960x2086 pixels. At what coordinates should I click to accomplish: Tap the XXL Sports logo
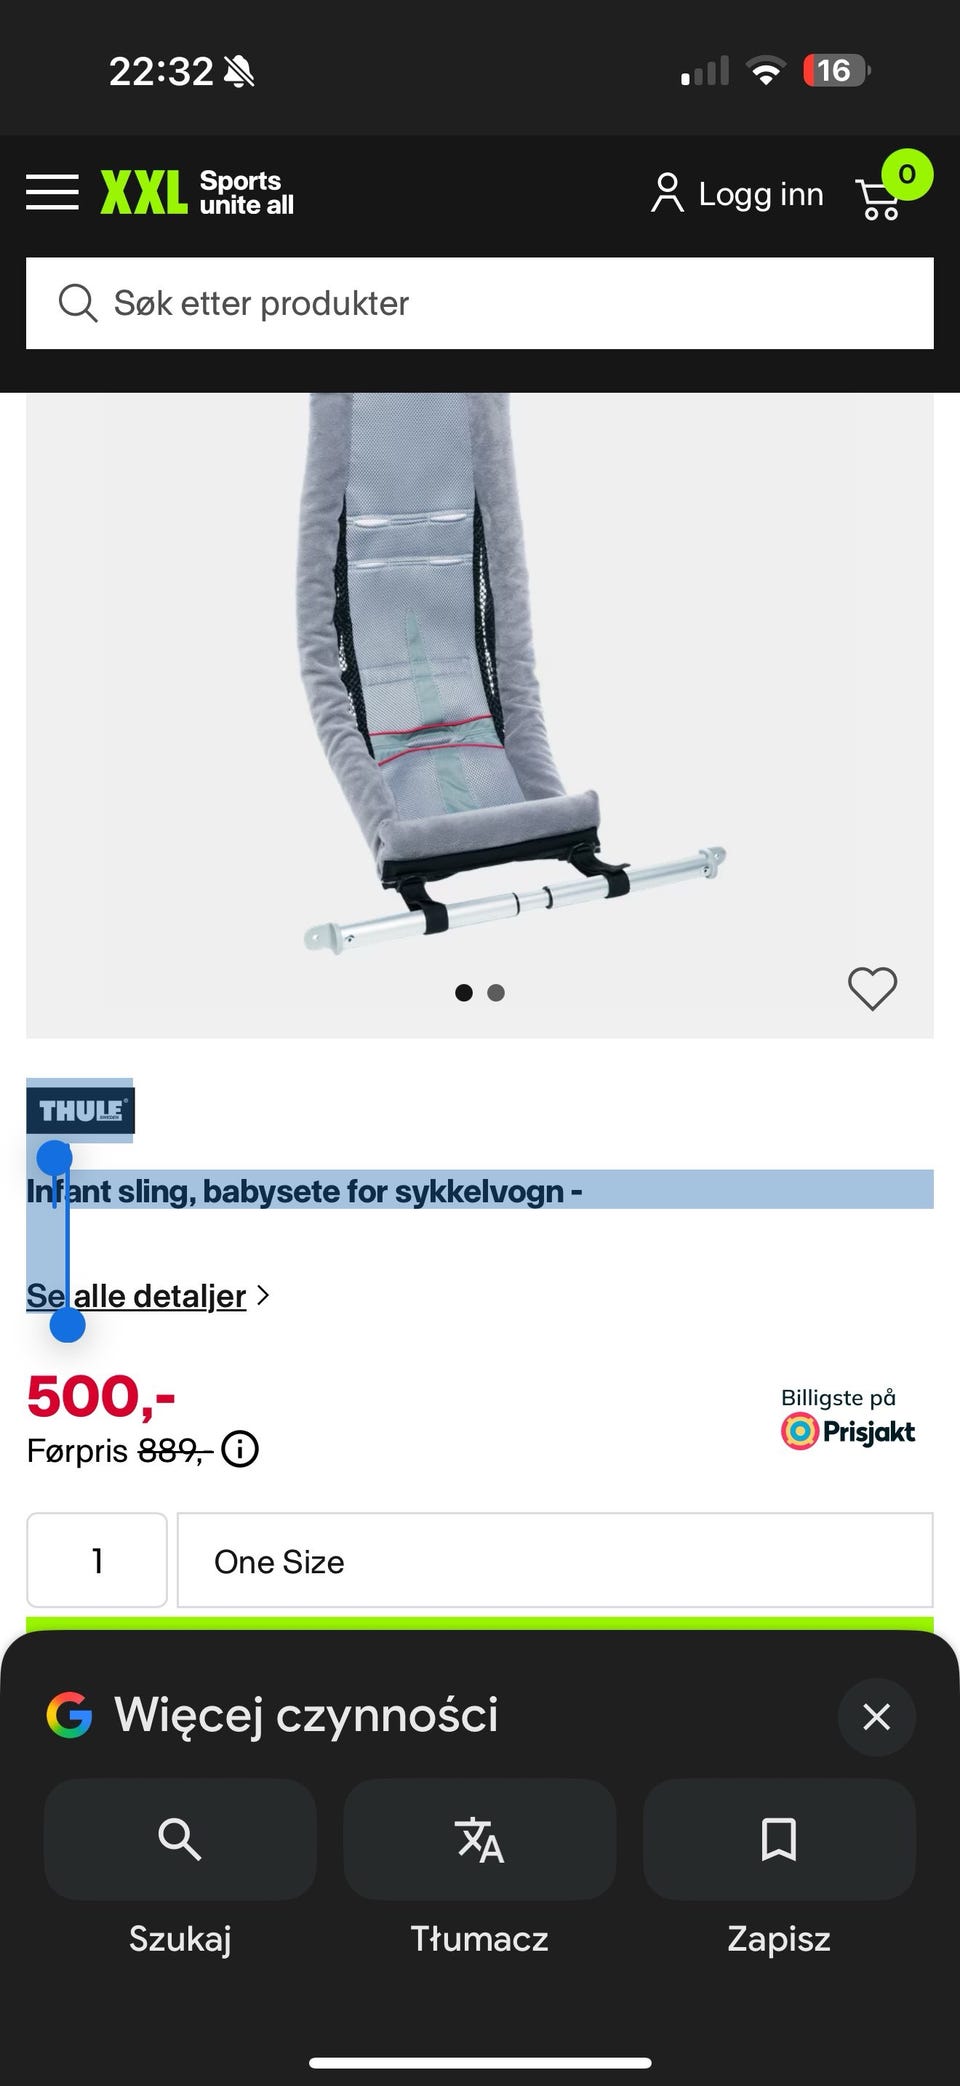click(197, 192)
